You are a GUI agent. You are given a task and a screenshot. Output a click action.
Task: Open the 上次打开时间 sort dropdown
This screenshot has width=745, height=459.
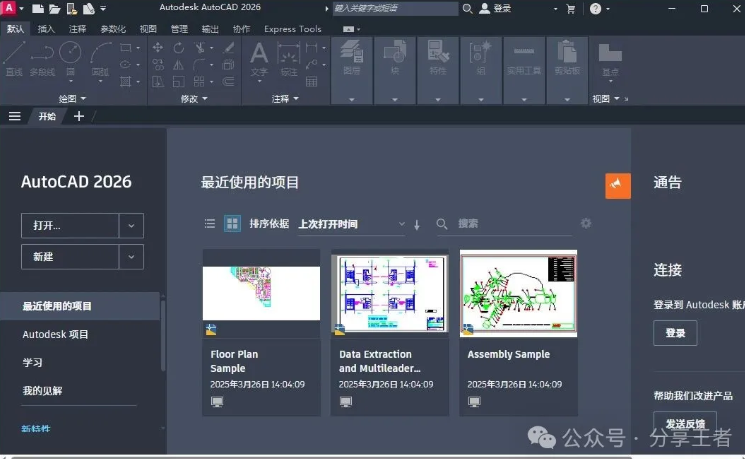352,224
